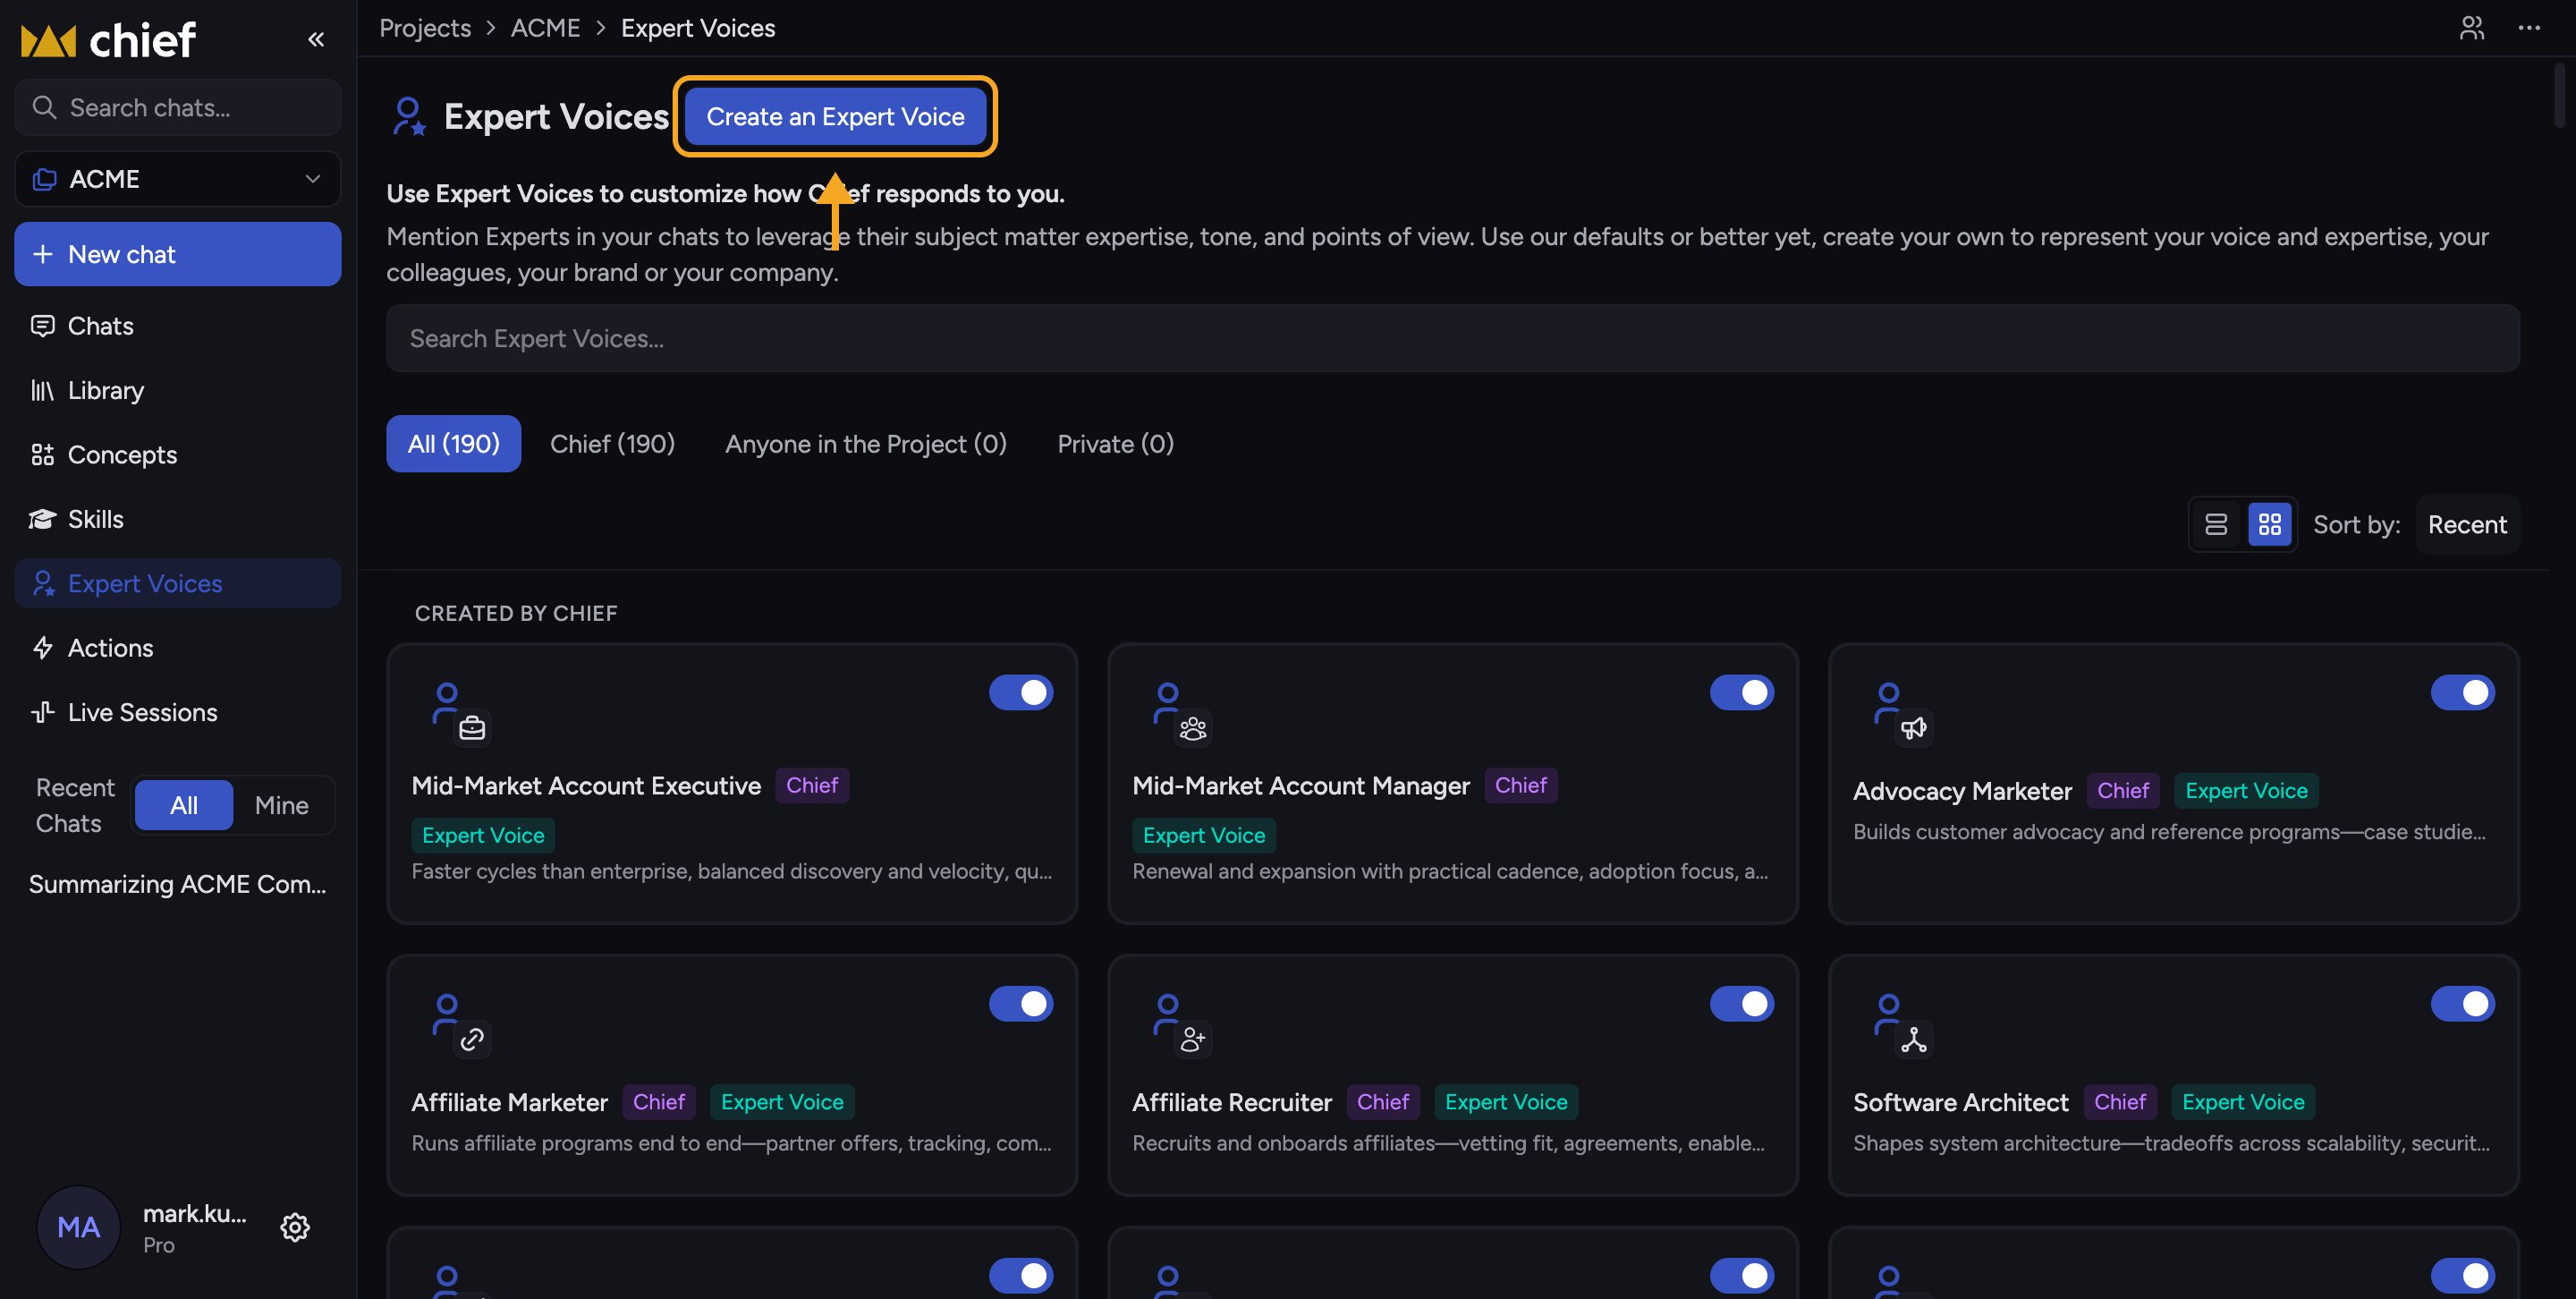Click the mark.ku... username
Image resolution: width=2576 pixels, height=1299 pixels.
195,1213
